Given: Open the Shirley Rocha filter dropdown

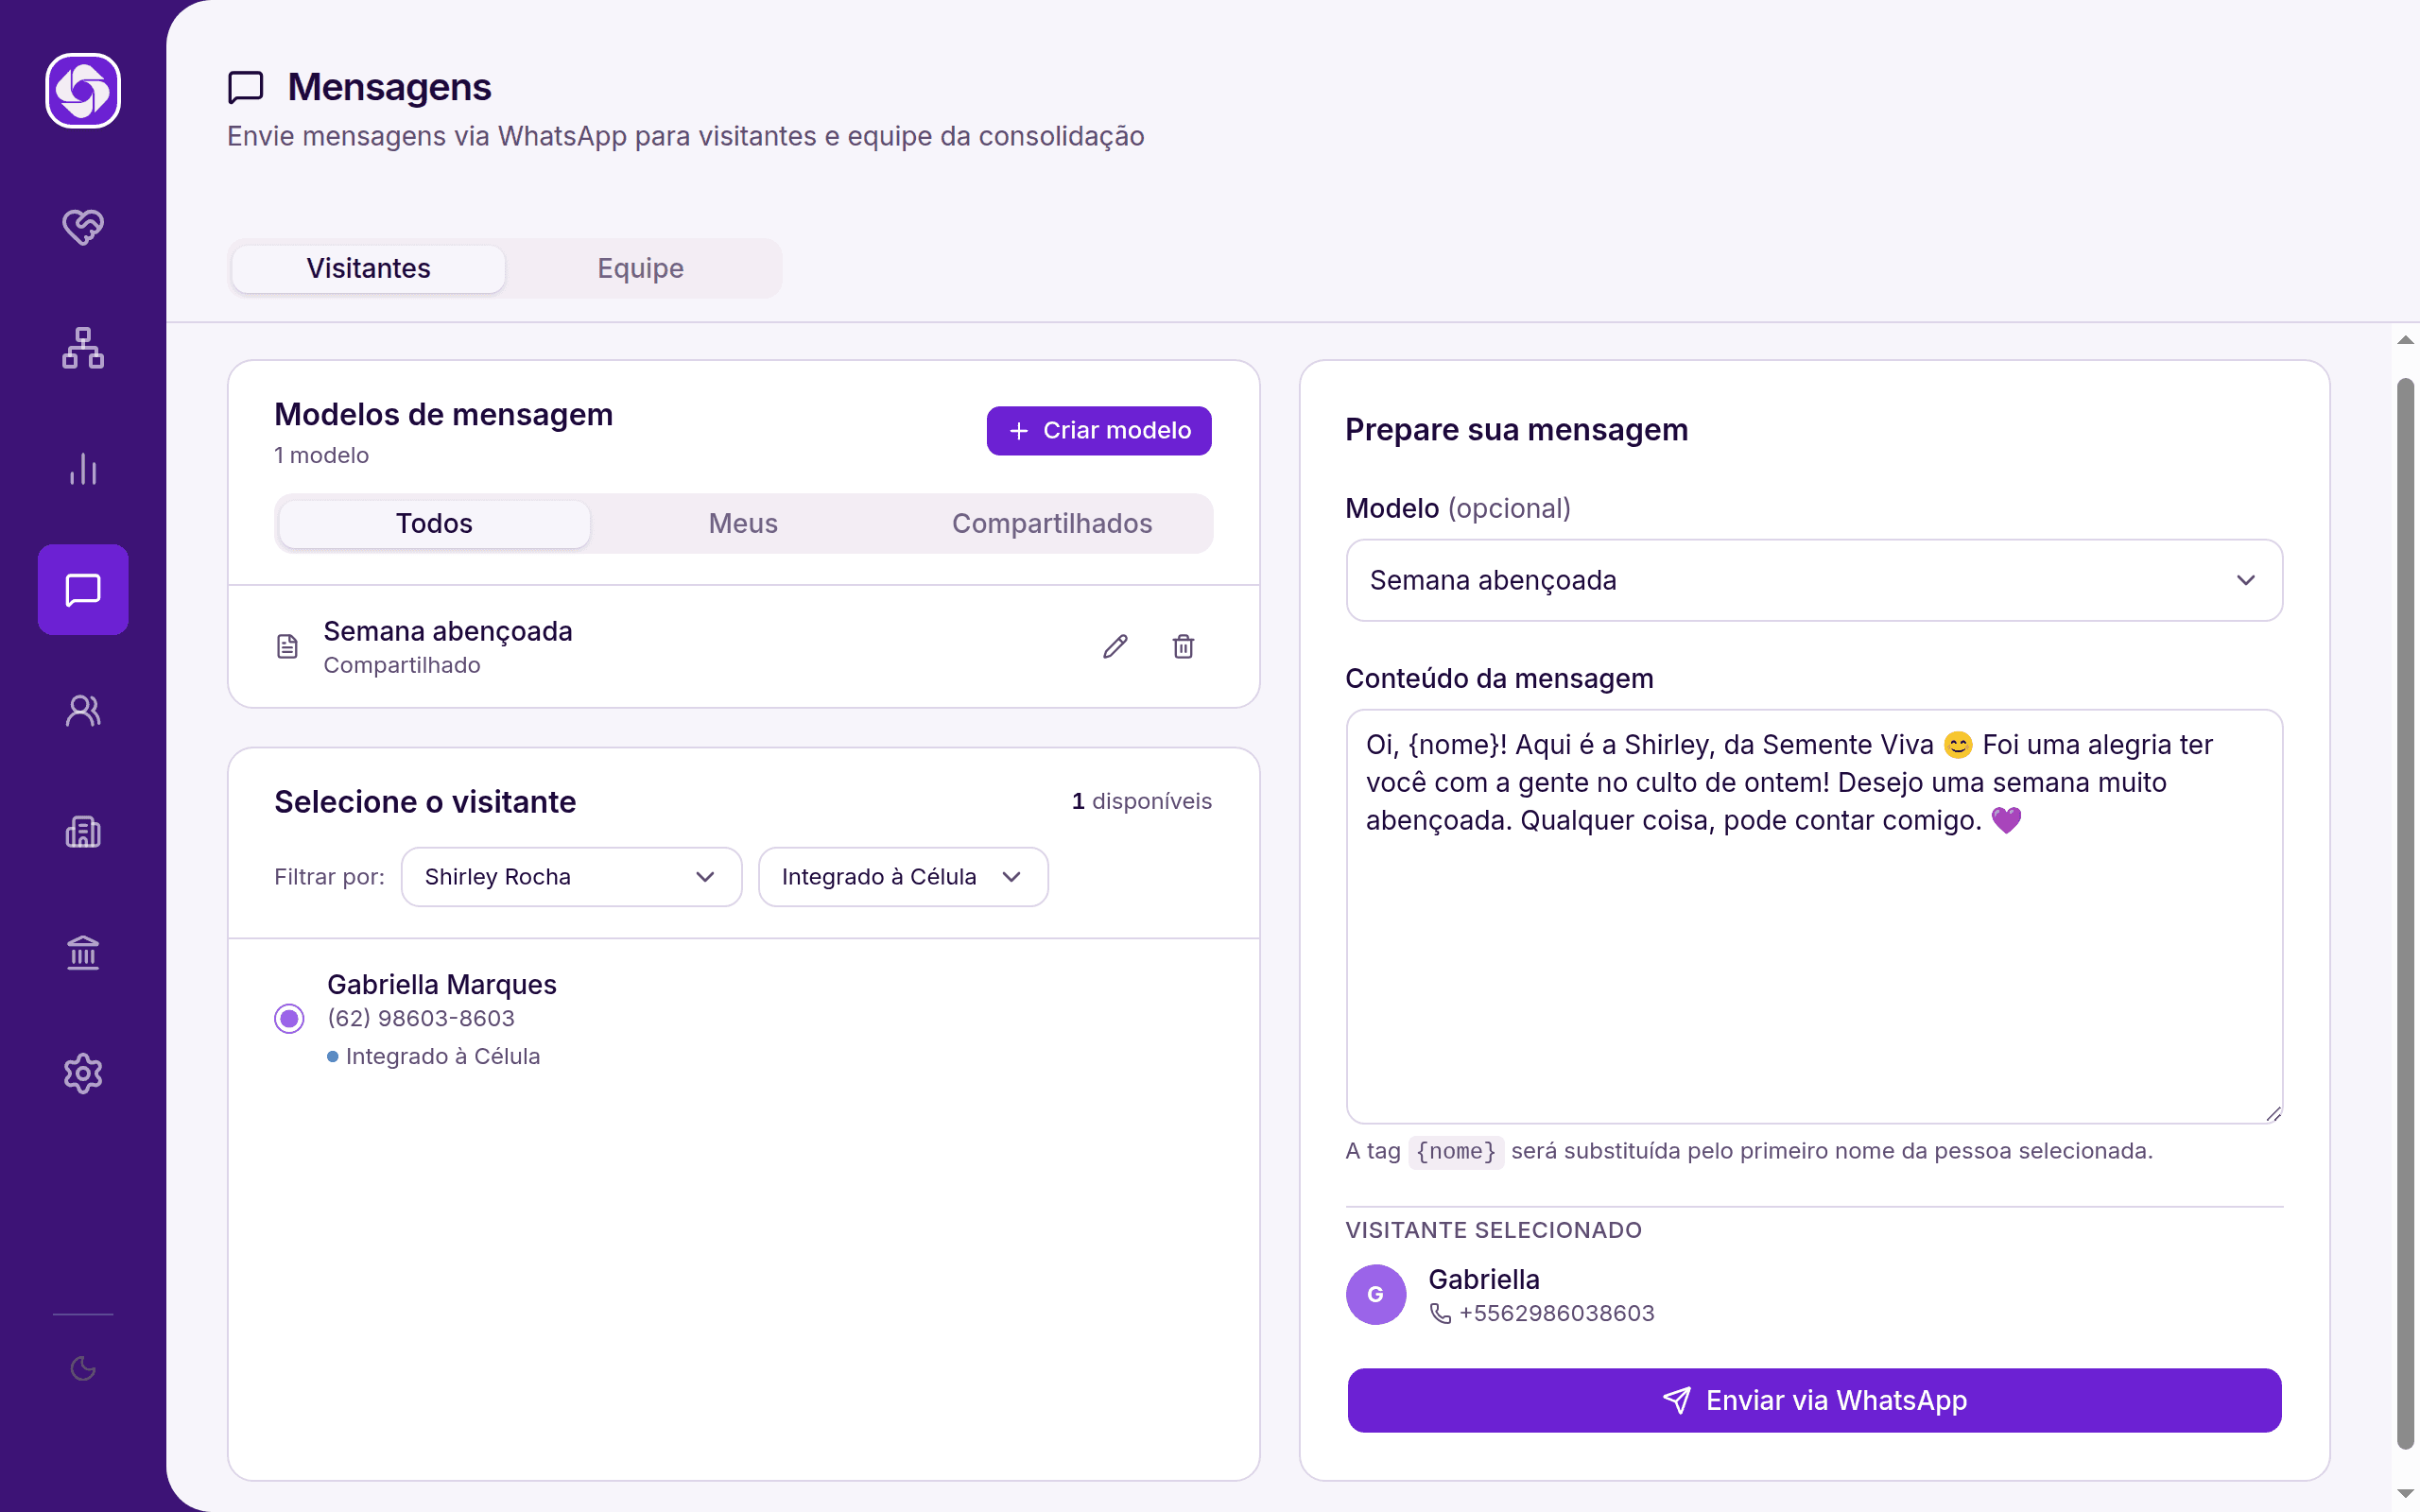Looking at the screenshot, I should click(x=571, y=877).
